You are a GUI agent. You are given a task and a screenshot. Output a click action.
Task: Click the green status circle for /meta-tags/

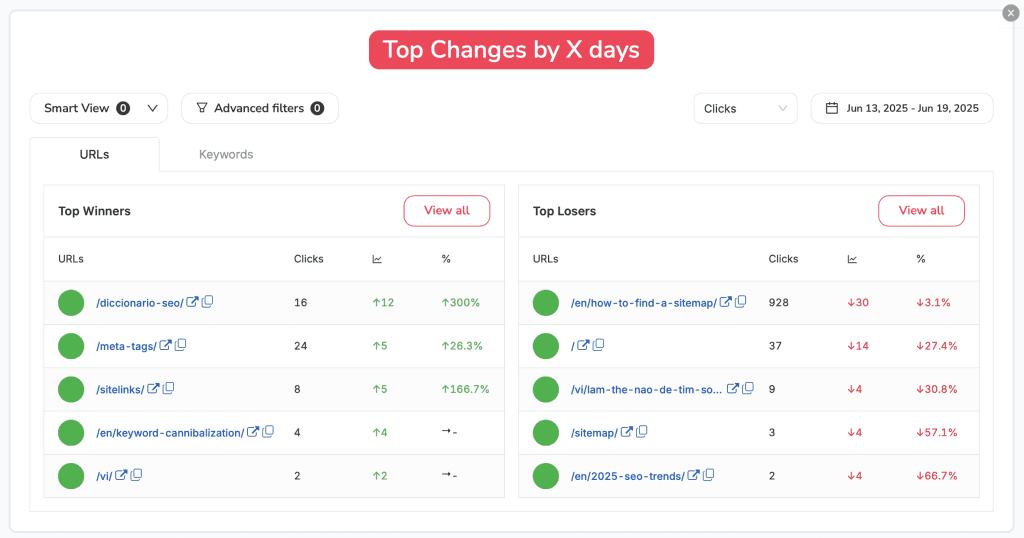(x=71, y=346)
